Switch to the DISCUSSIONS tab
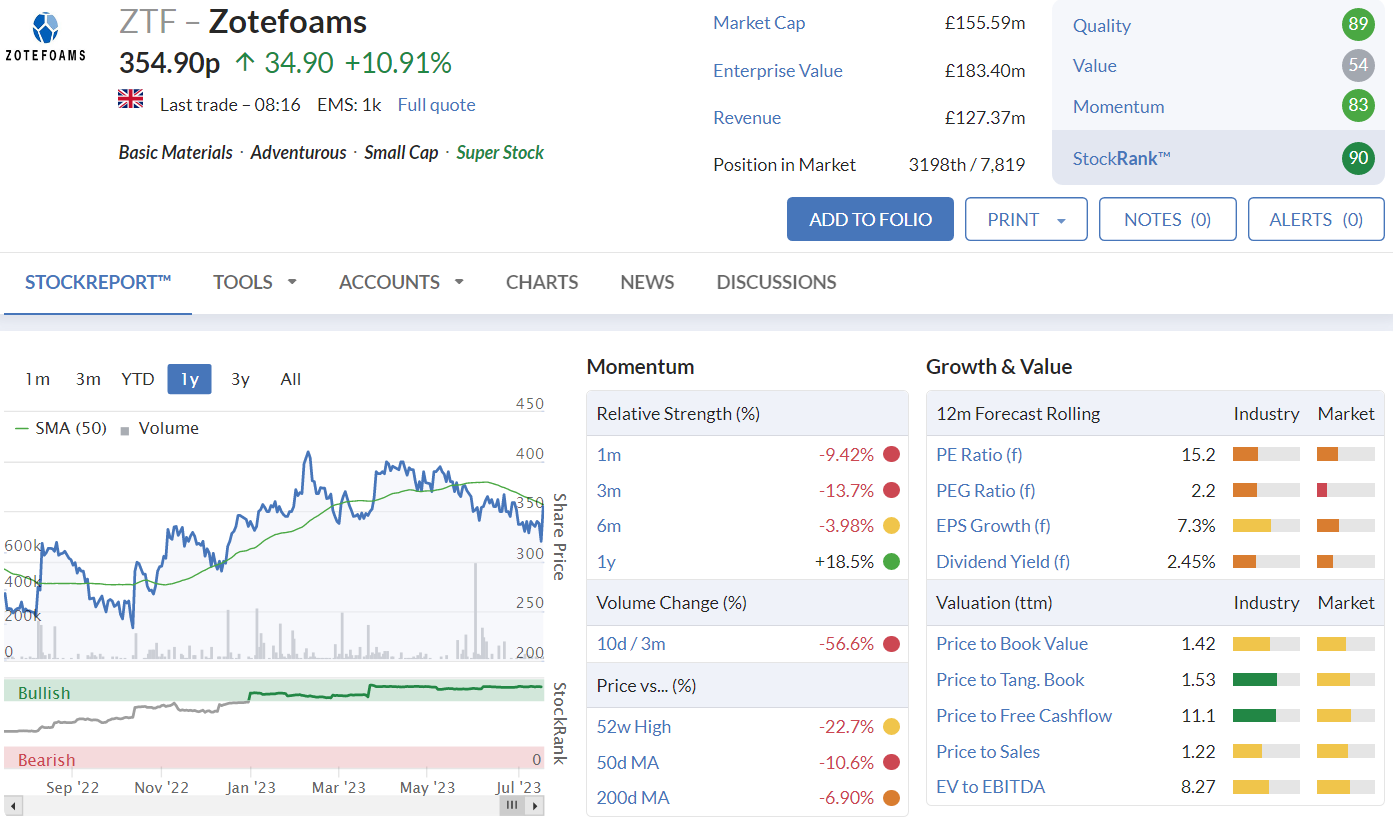Viewport: 1393px width, 827px height. [x=776, y=282]
